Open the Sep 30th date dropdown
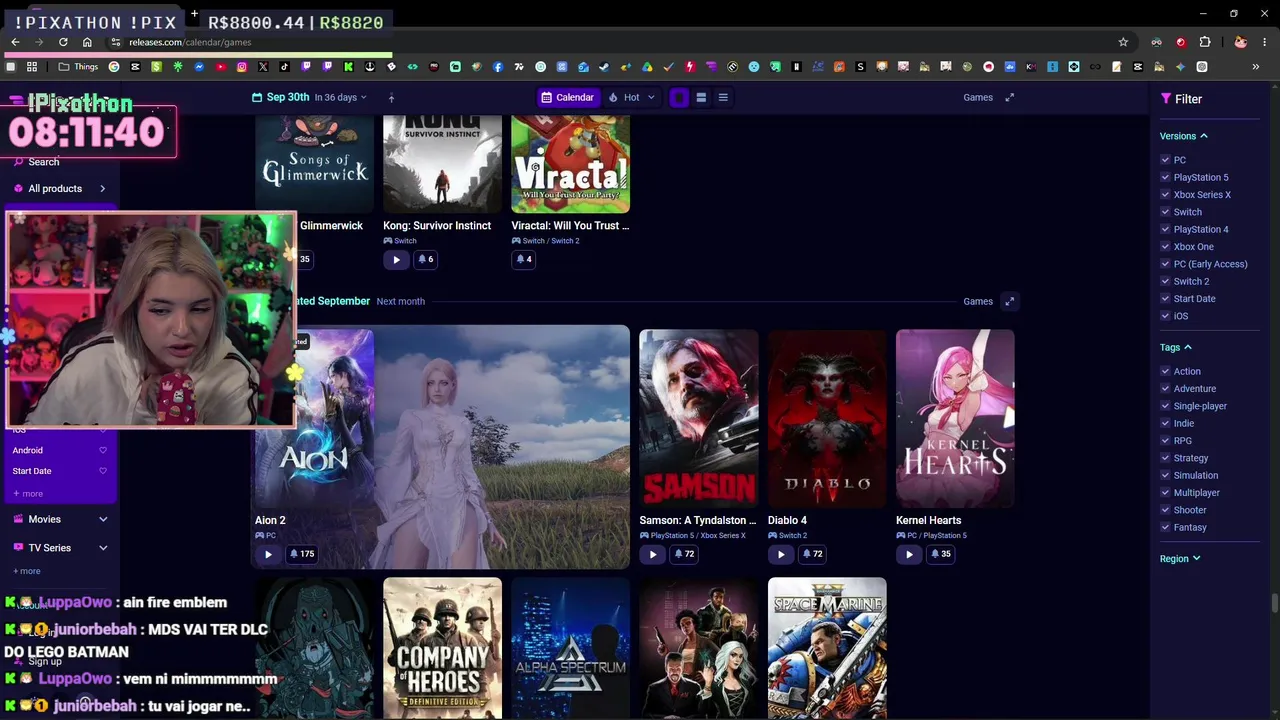 310,97
